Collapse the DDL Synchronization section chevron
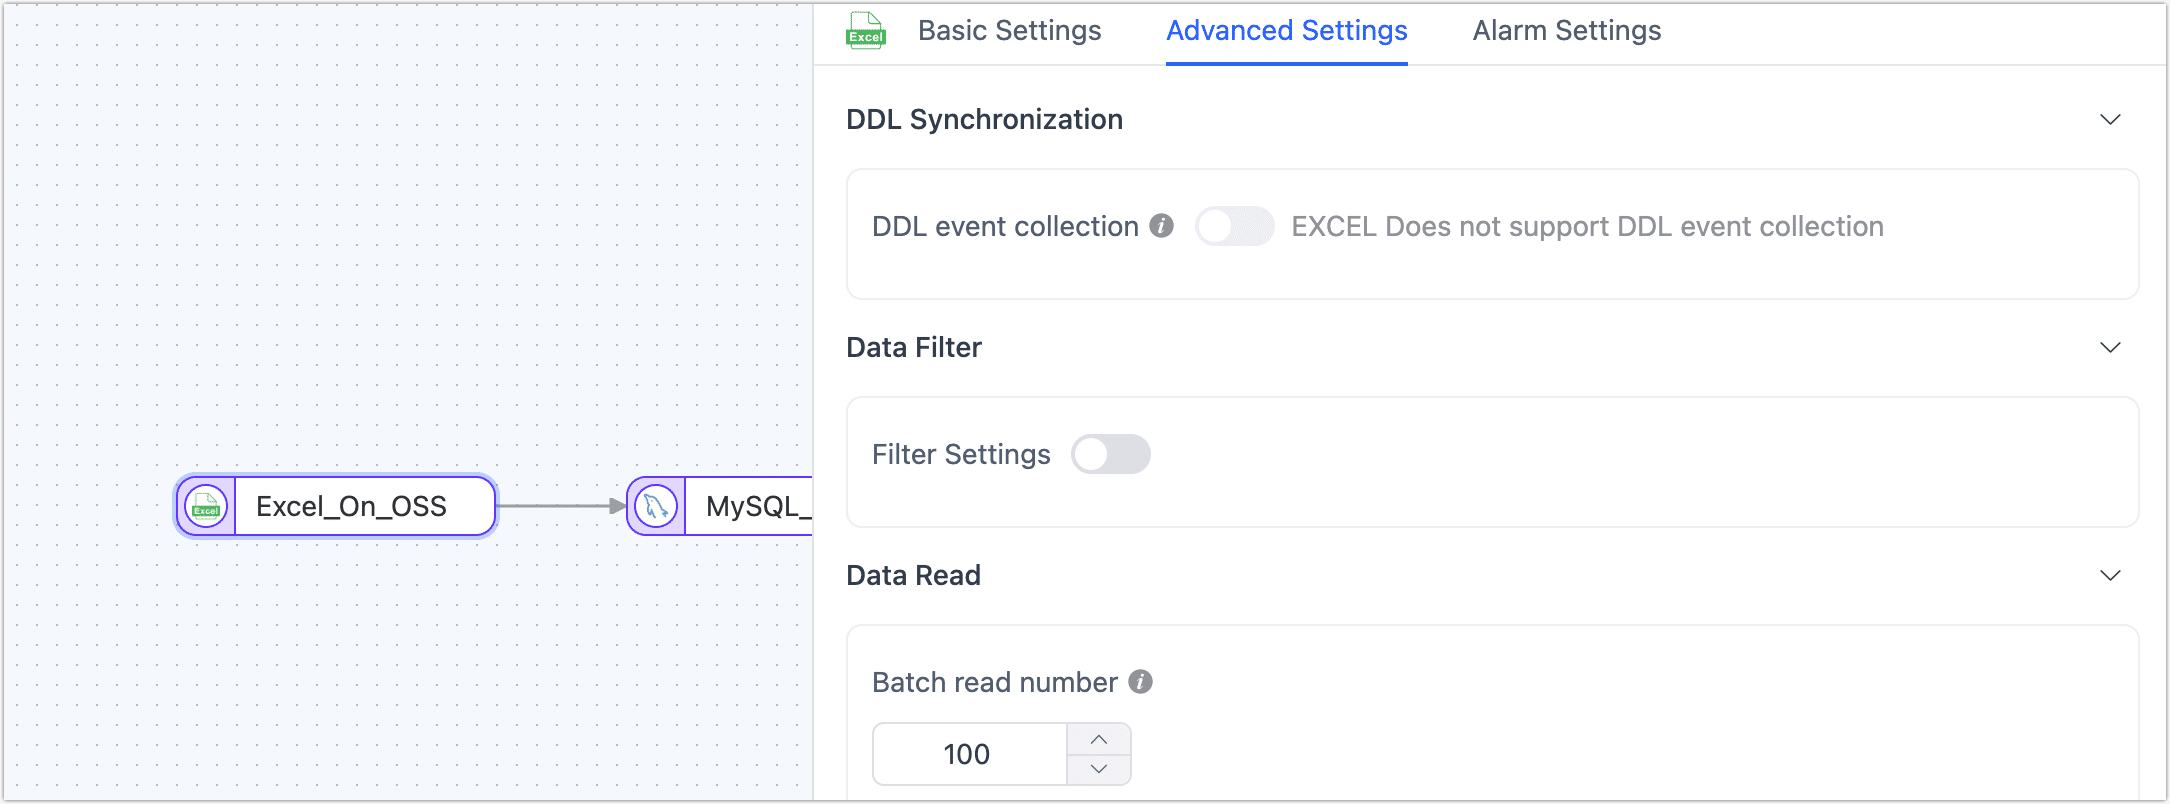 [2110, 120]
